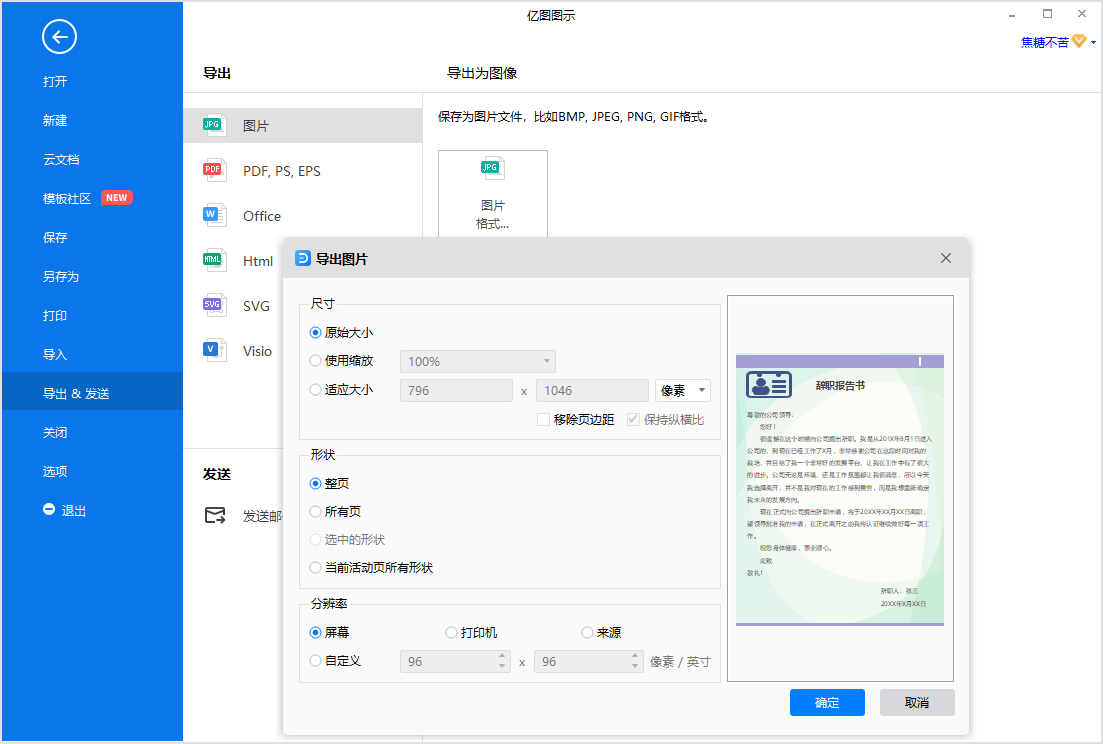Viewport: 1103px width, 744px height.
Task: Select 适应大小 radio option
Action: [x=315, y=389]
